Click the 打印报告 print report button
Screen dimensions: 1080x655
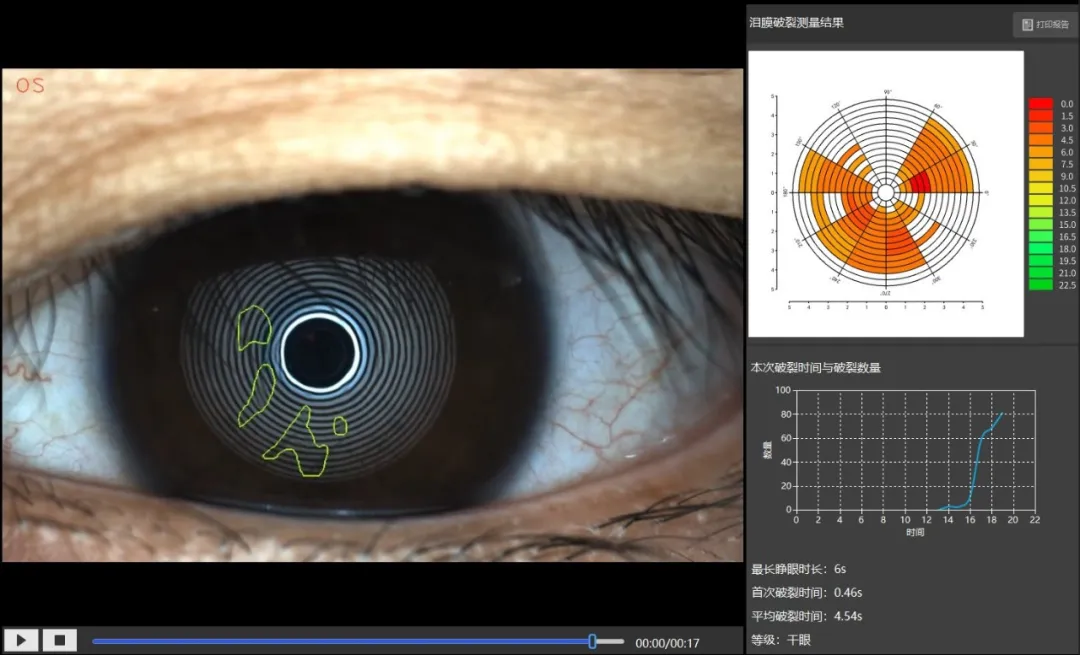click(x=1042, y=24)
